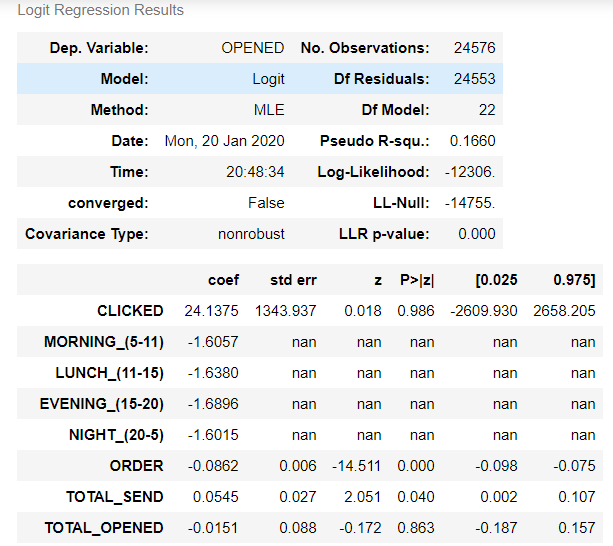Screen dimensions: 613x546
Task: Select the LL-Null value -14755.
Action: click(470, 203)
